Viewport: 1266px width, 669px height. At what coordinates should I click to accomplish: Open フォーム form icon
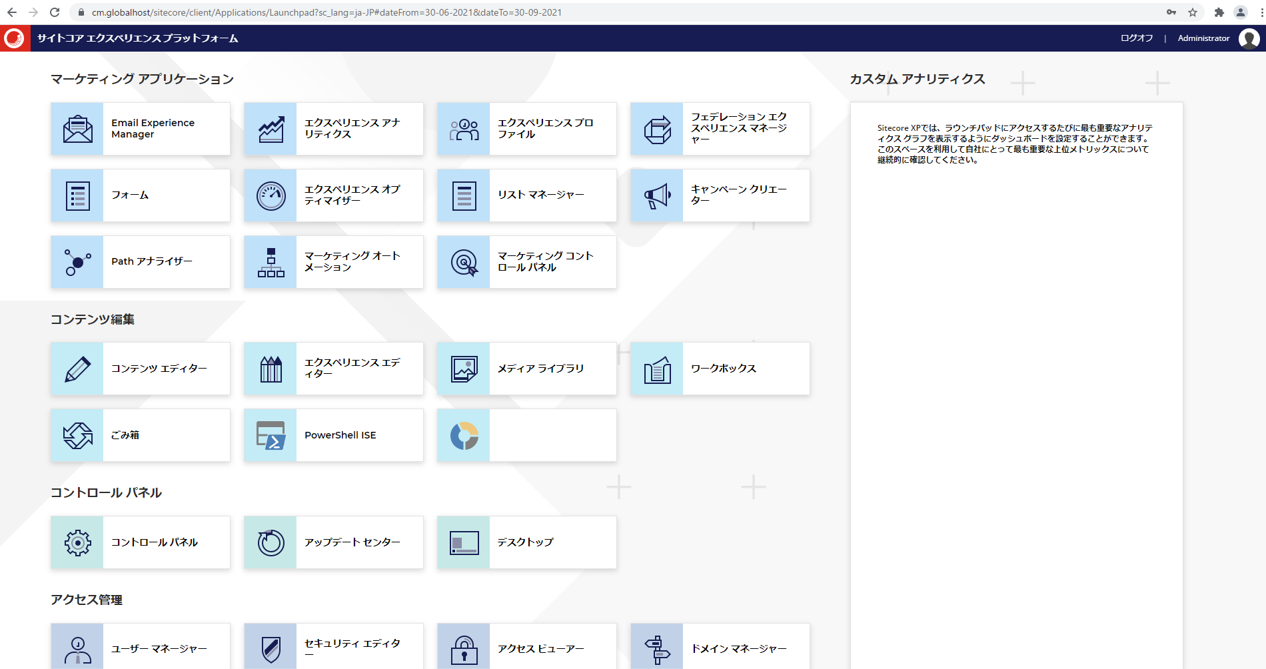tap(77, 195)
